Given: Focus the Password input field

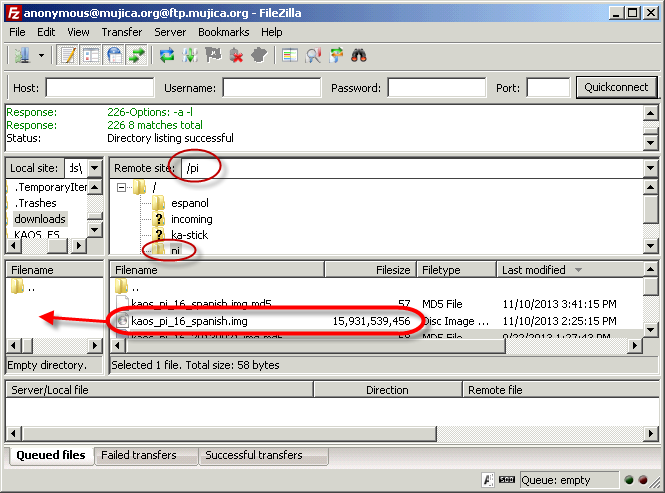Looking at the screenshot, I should (x=436, y=88).
